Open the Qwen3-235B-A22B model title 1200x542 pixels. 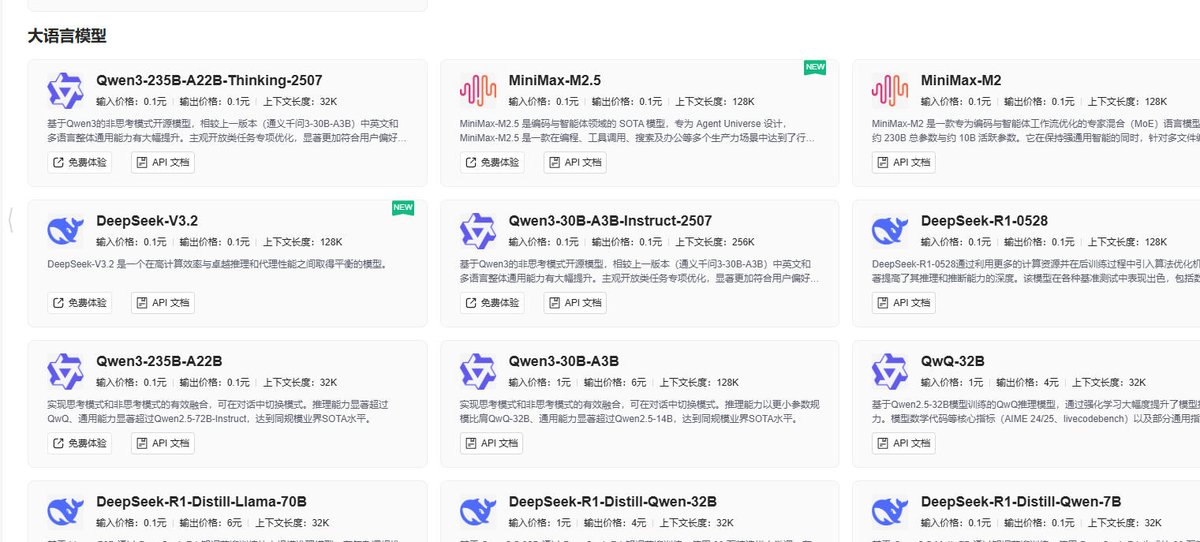[159, 360]
